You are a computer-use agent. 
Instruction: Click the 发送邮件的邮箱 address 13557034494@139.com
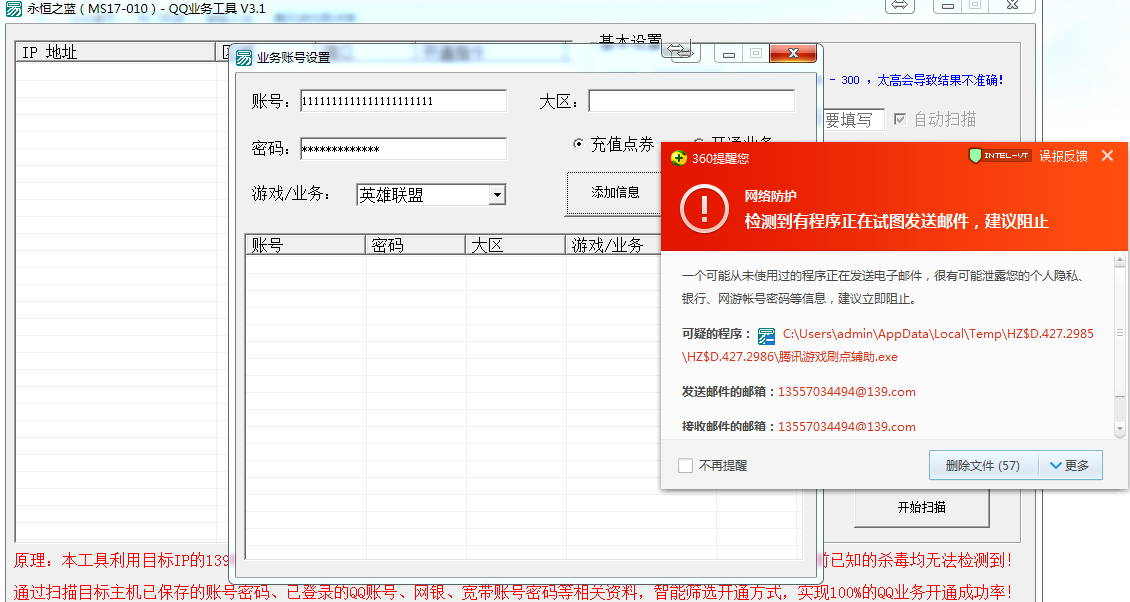point(847,391)
